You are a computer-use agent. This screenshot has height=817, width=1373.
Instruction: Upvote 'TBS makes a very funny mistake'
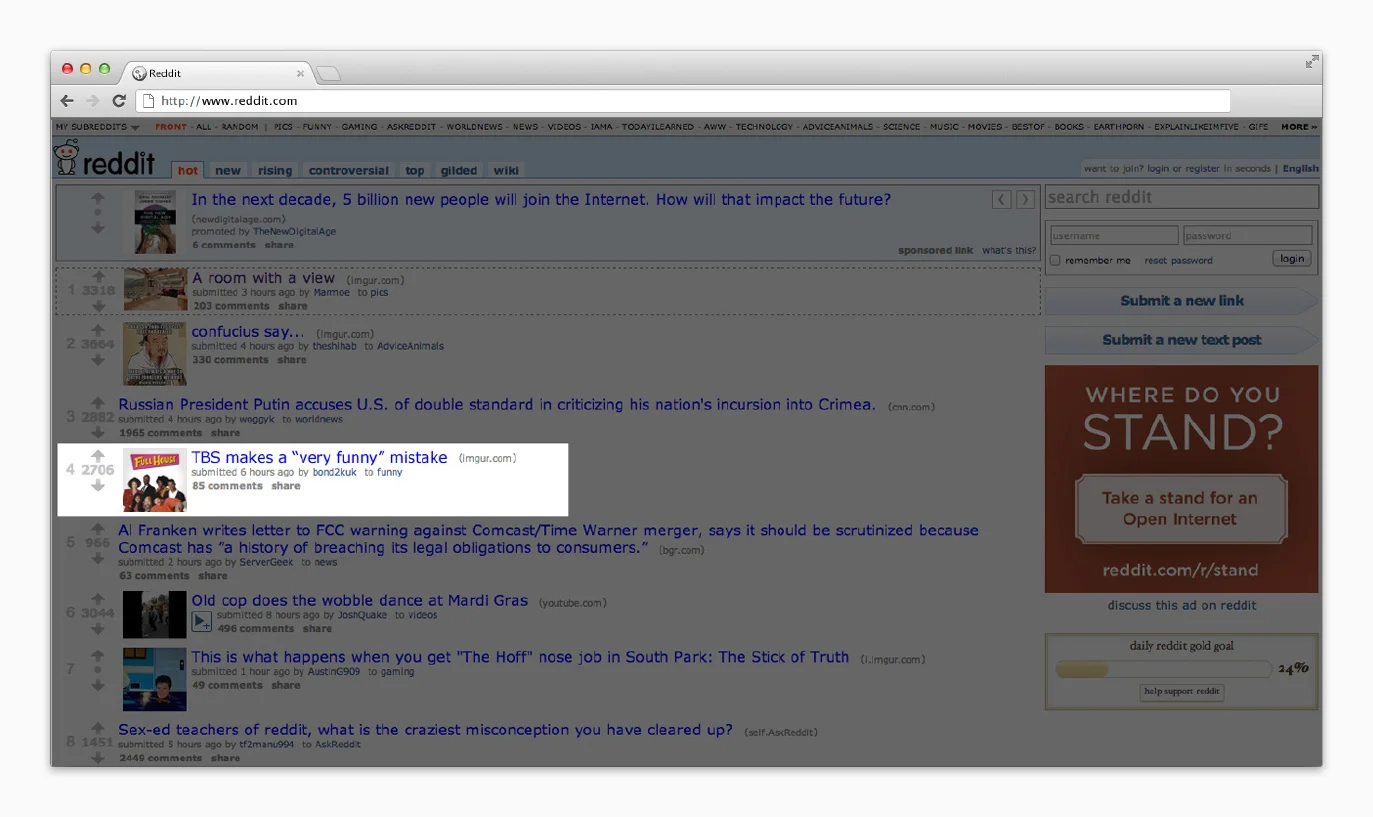point(98,455)
